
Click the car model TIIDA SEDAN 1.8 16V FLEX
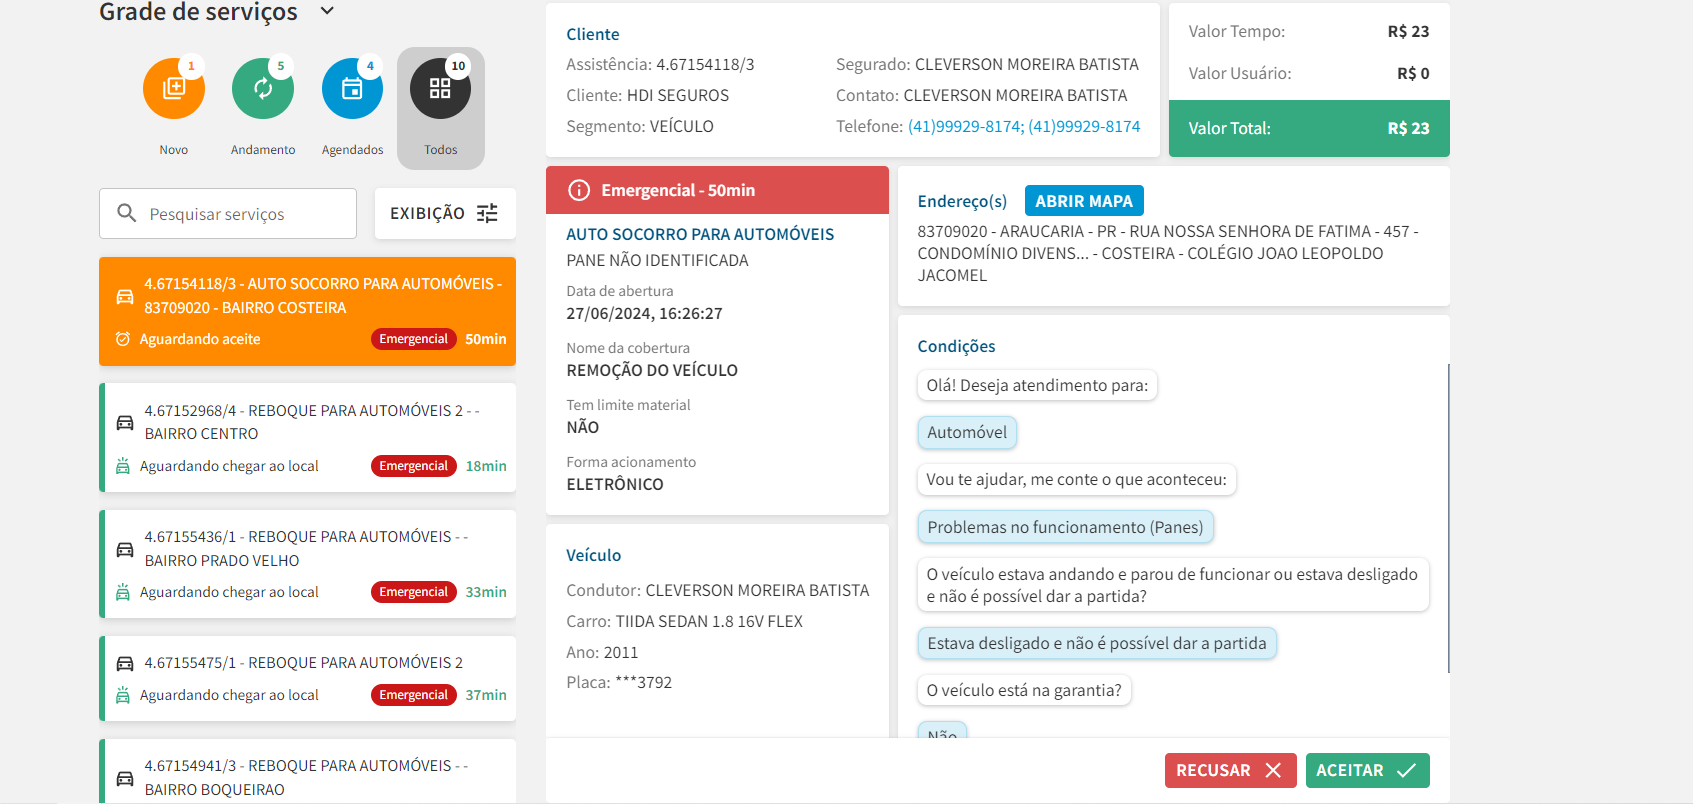[x=709, y=621]
